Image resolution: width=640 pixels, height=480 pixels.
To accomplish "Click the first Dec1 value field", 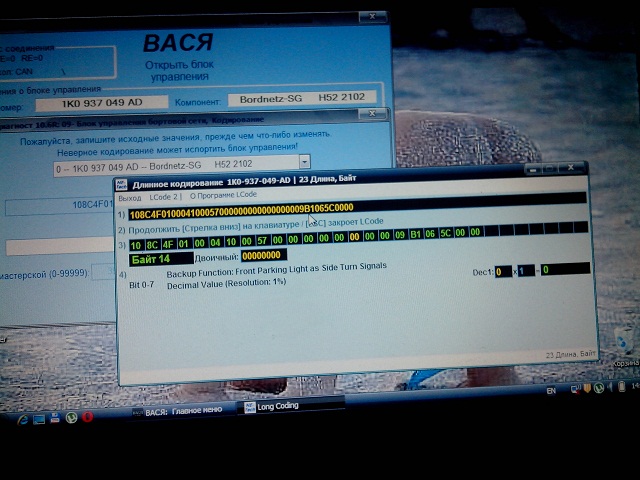I will tap(503, 271).
